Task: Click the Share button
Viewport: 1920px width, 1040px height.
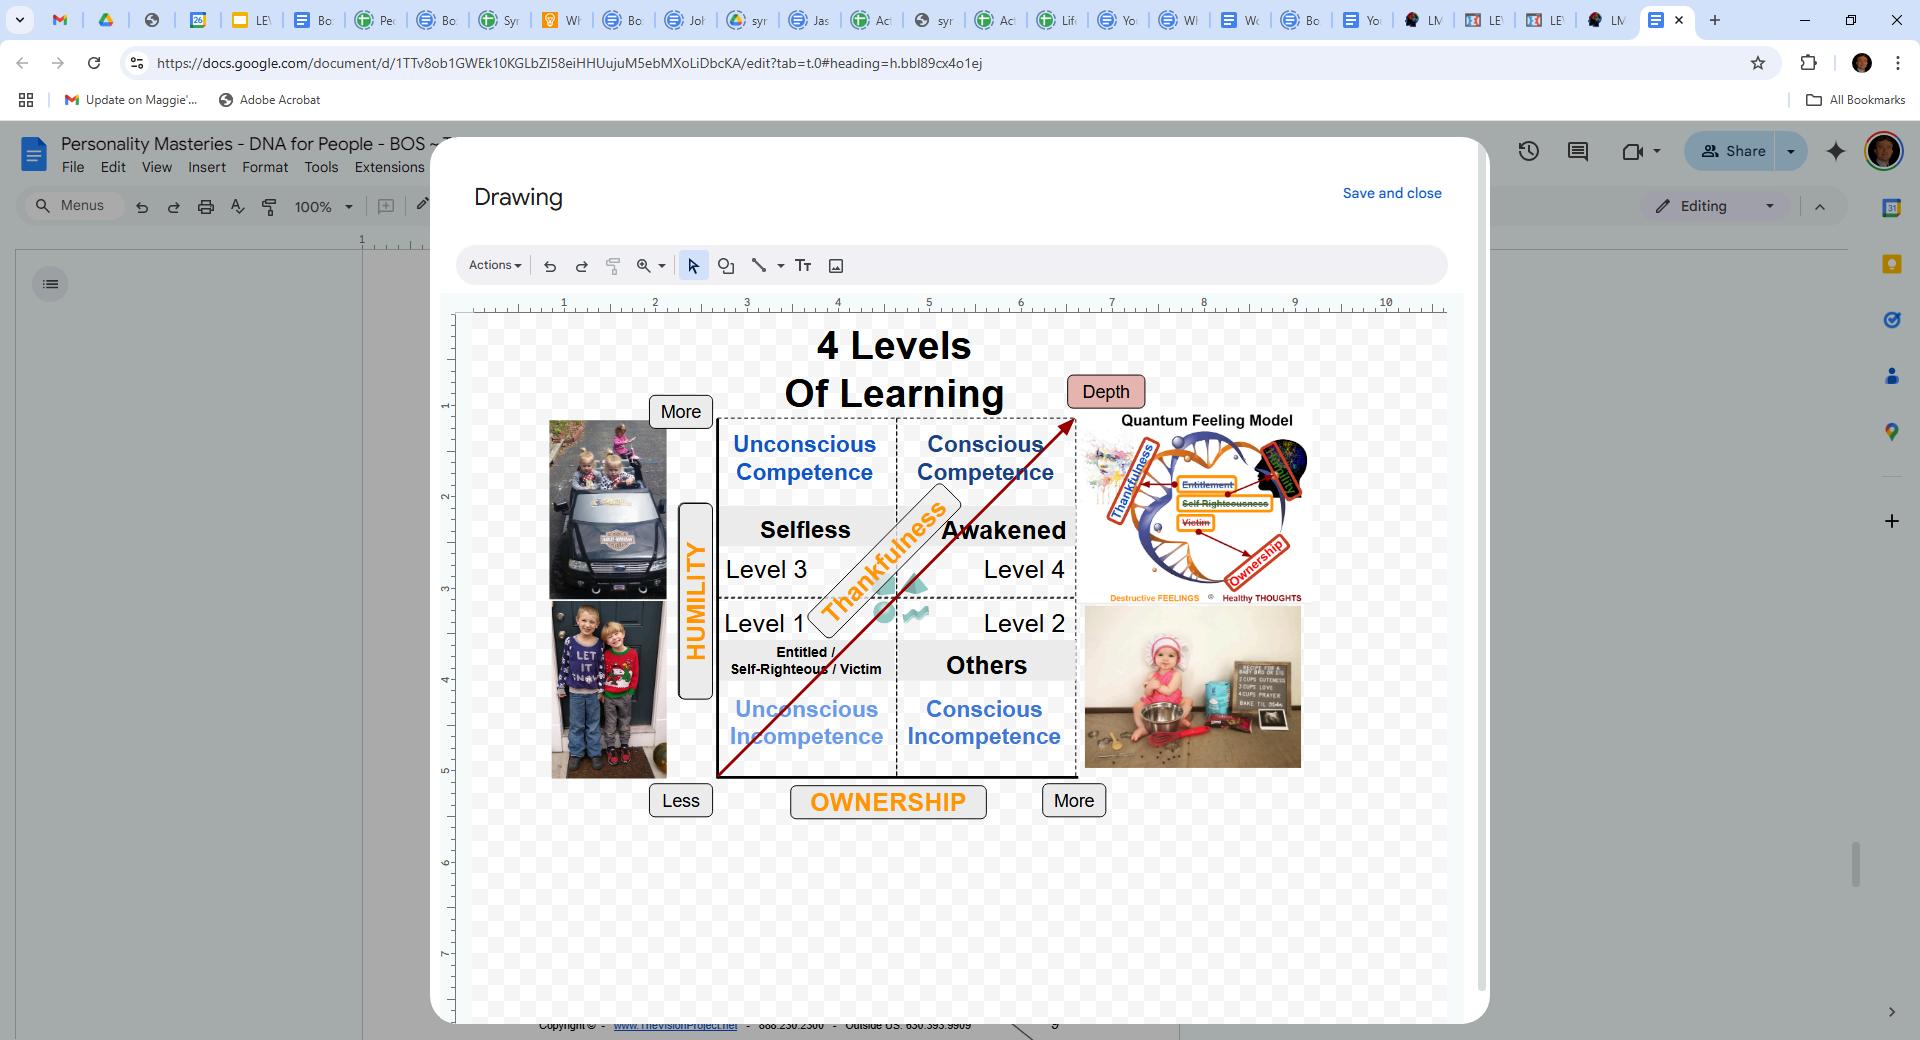Action: click(x=1734, y=151)
